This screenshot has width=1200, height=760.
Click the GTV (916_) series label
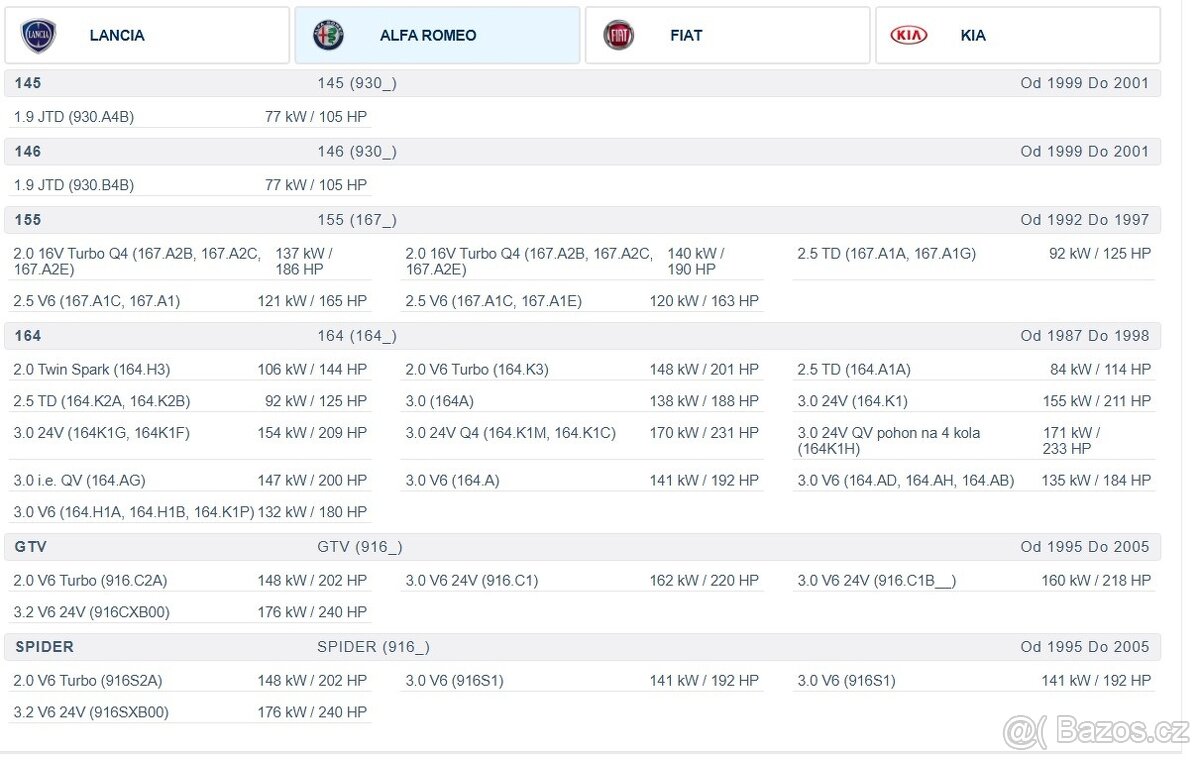coord(360,548)
